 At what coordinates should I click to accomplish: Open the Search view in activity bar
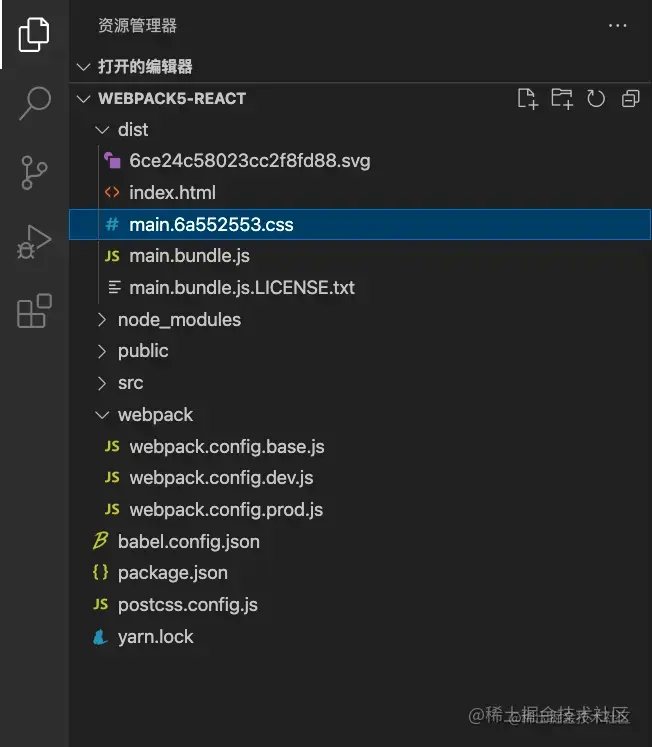click(x=35, y=103)
